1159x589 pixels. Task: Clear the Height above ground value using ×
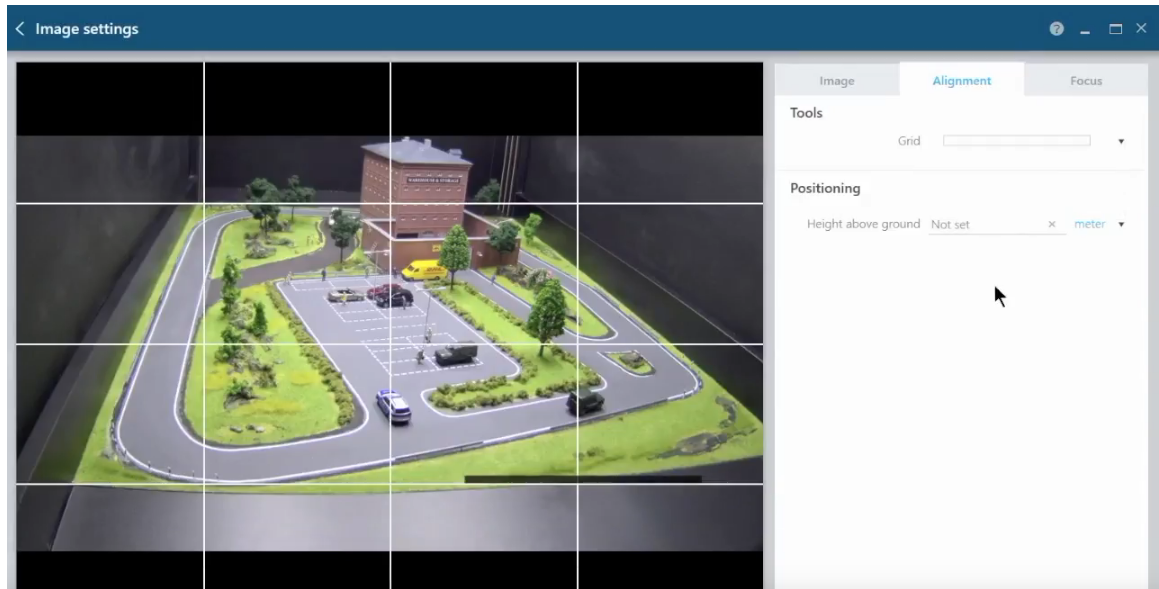pos(1054,224)
